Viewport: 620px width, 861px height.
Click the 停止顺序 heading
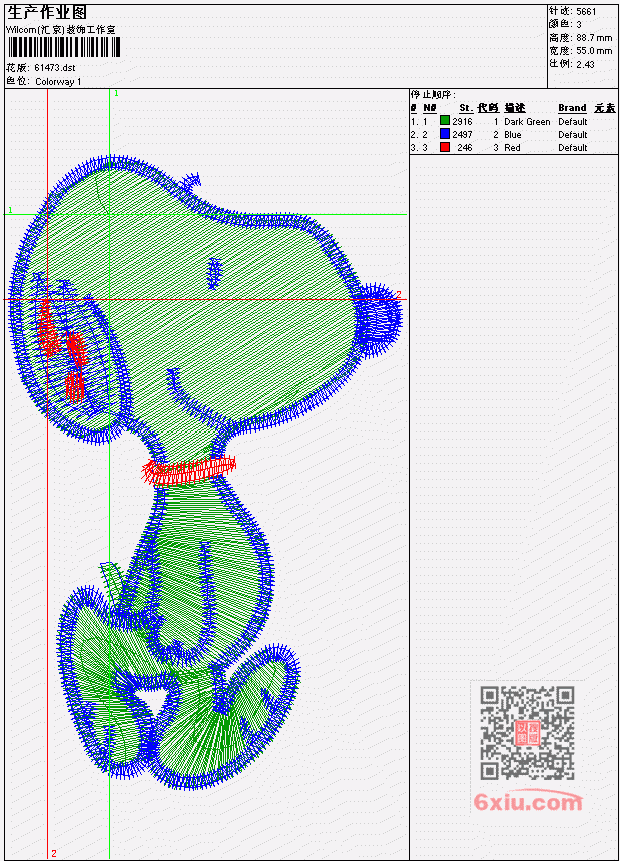pyautogui.click(x=433, y=94)
